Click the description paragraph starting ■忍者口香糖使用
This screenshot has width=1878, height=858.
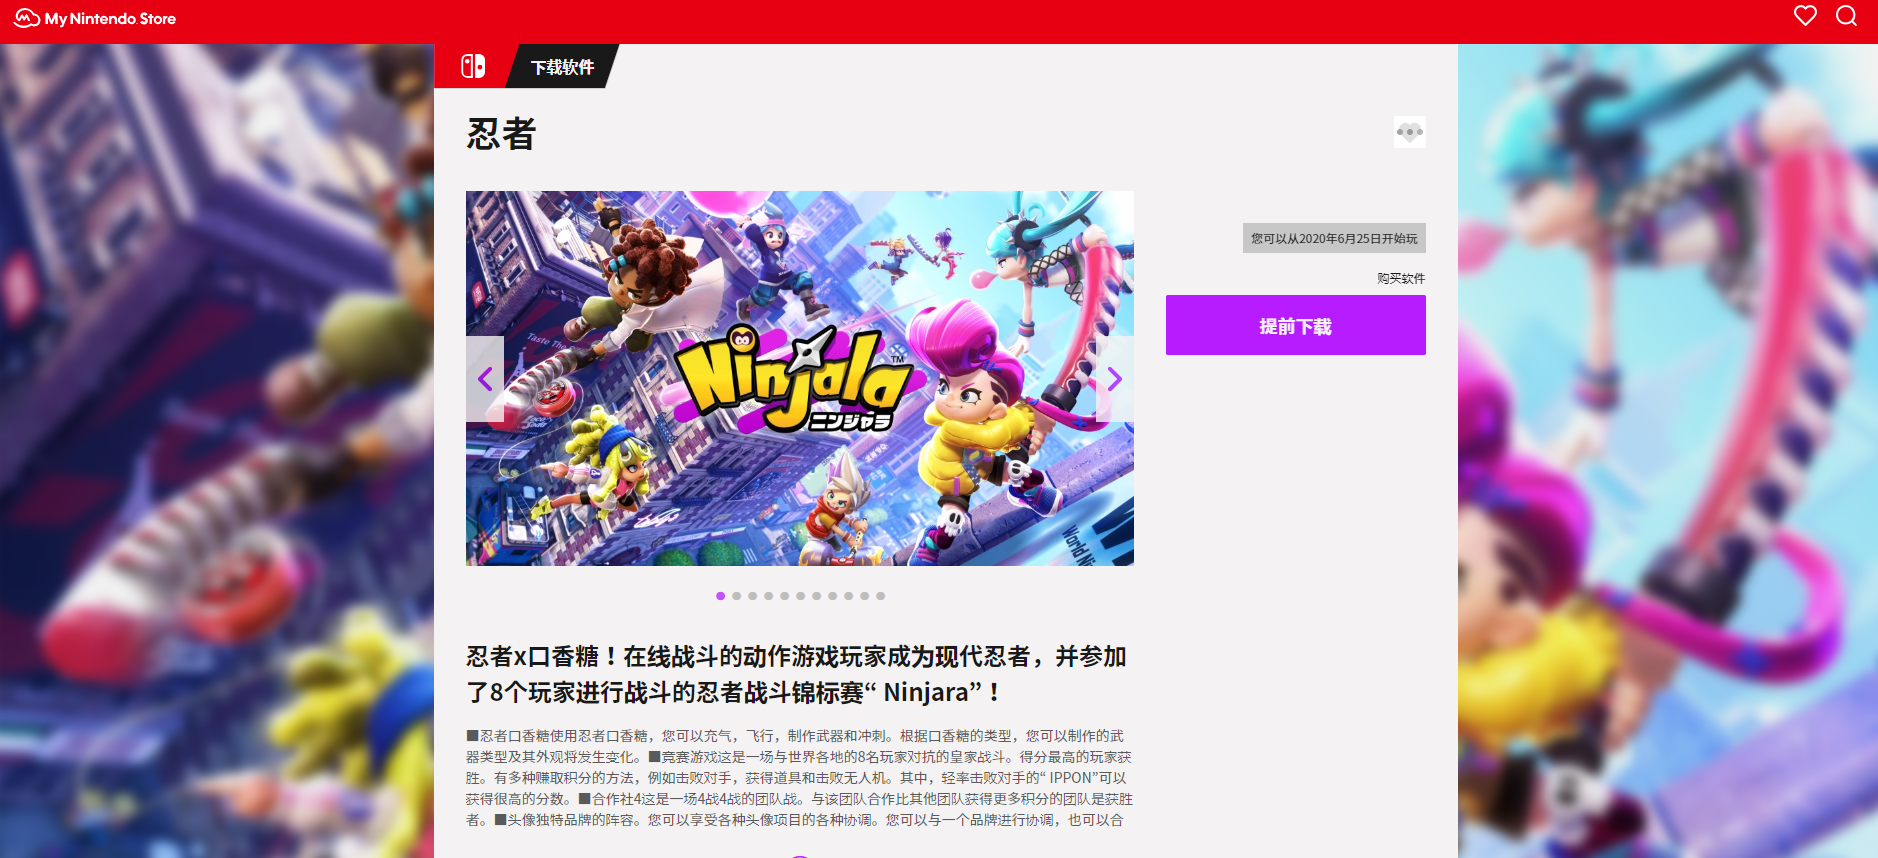(x=799, y=777)
